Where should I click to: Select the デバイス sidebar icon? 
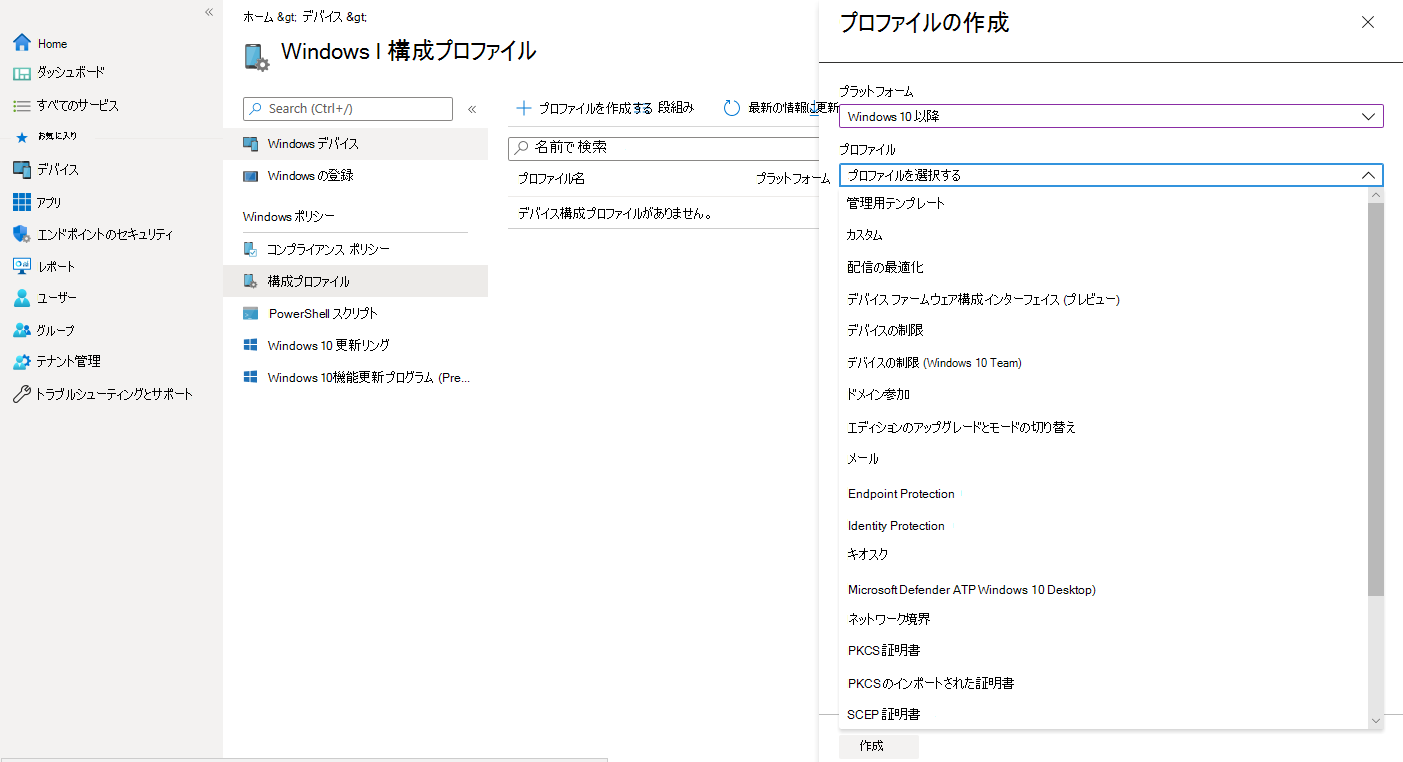pyautogui.click(x=20, y=168)
